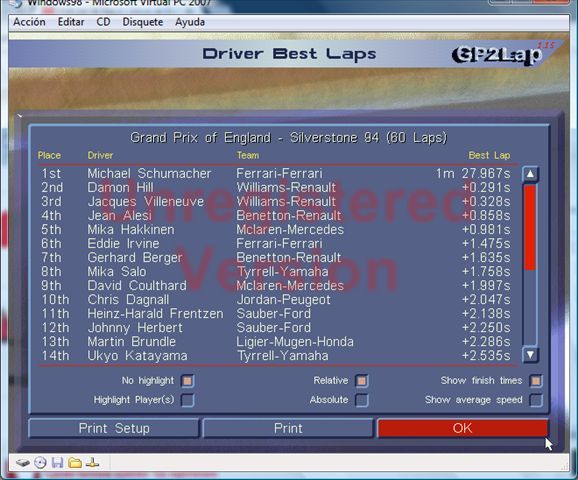
Task: Click the scroll down arrow of driver list
Action: [530, 355]
